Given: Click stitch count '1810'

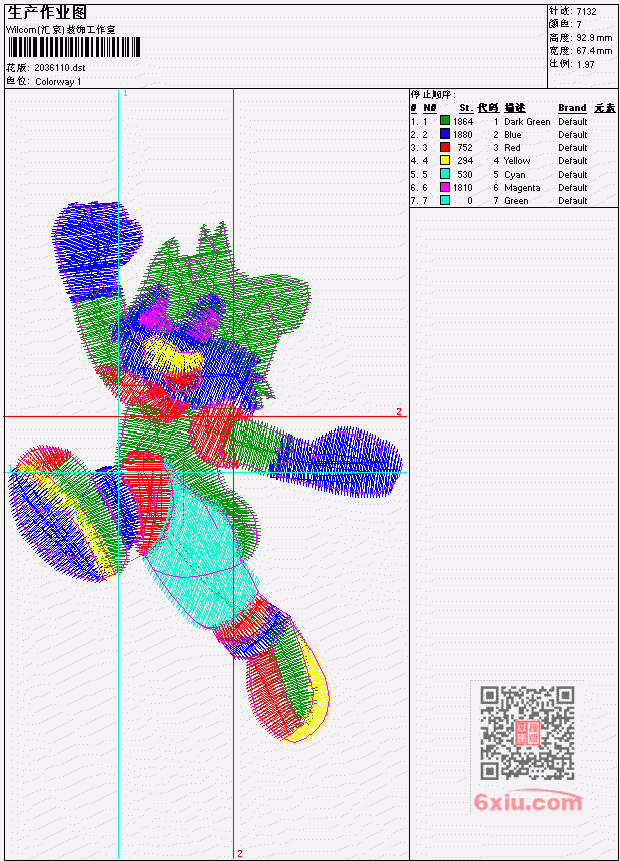Looking at the screenshot, I should coord(462,188).
